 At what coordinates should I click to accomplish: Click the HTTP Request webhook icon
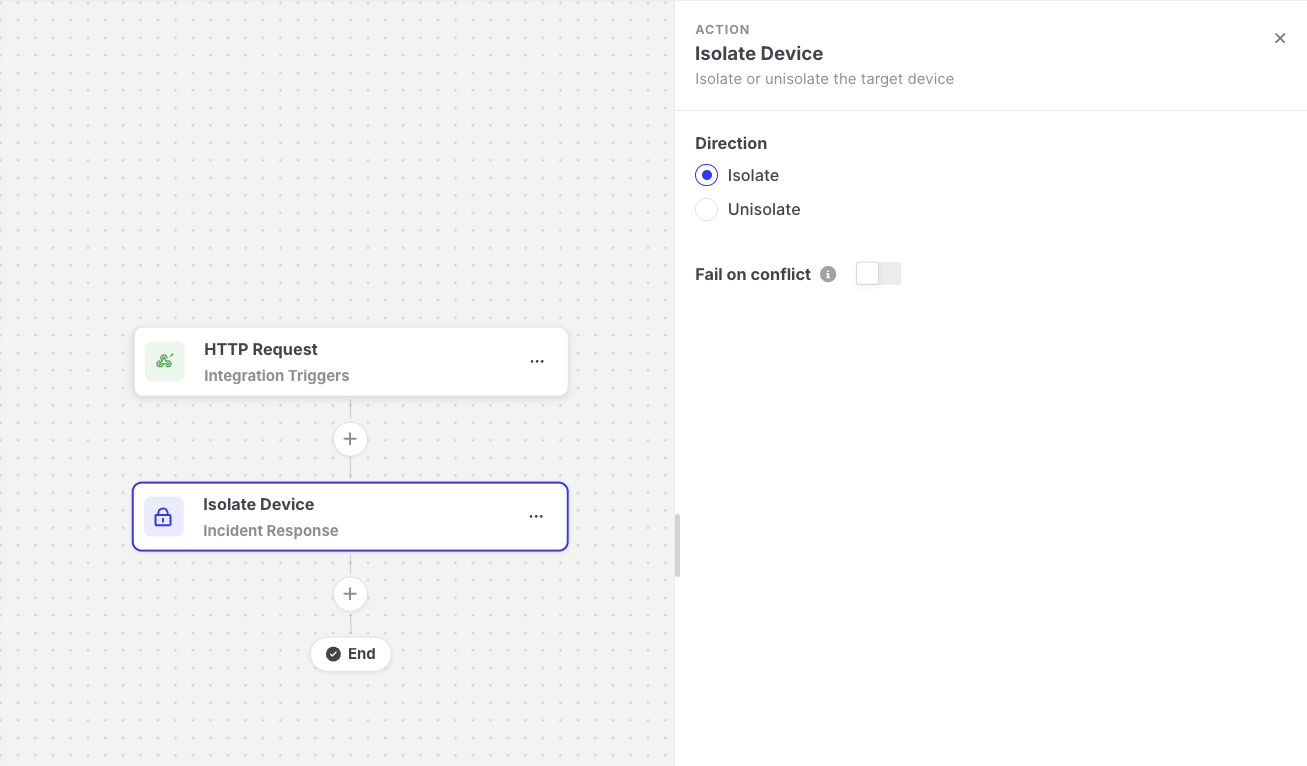(x=164, y=361)
